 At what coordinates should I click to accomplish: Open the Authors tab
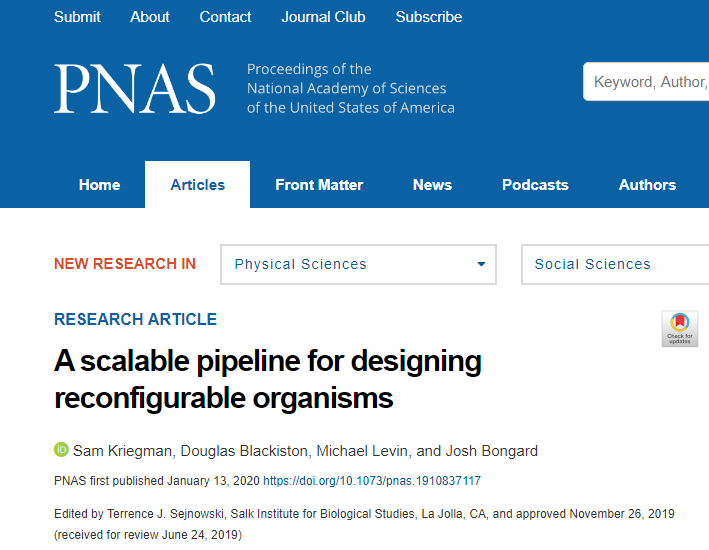(x=647, y=185)
